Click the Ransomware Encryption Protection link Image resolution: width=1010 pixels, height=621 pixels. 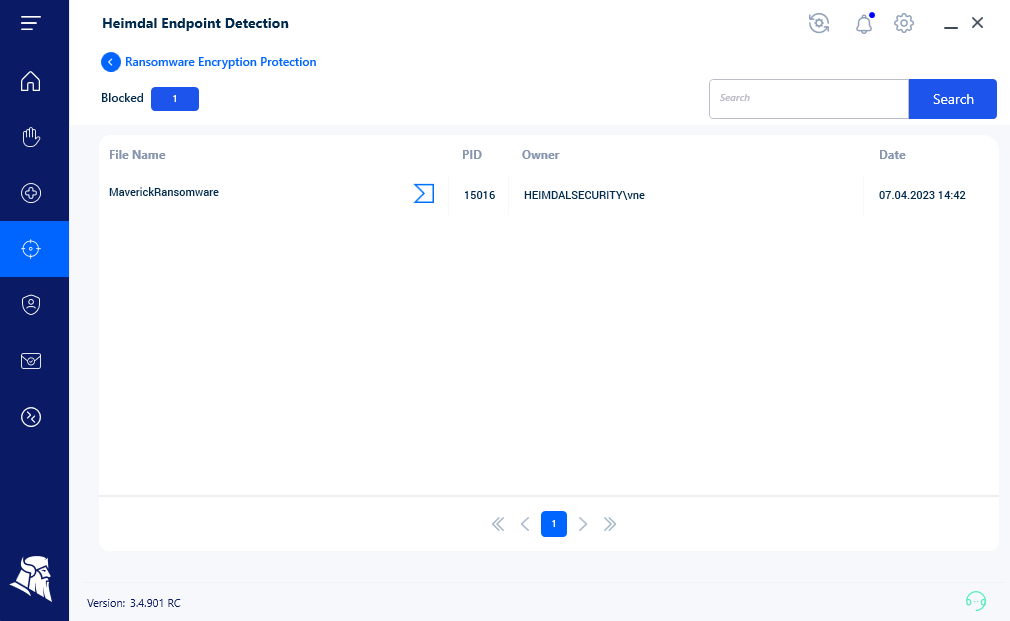(x=220, y=62)
